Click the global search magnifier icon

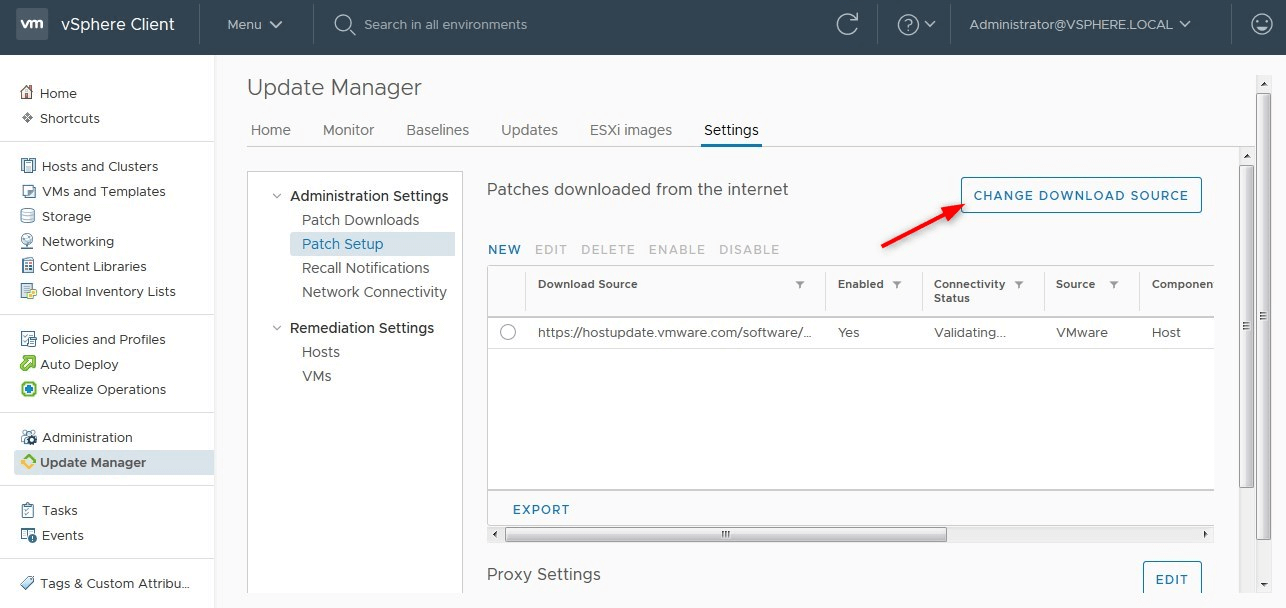tap(345, 24)
